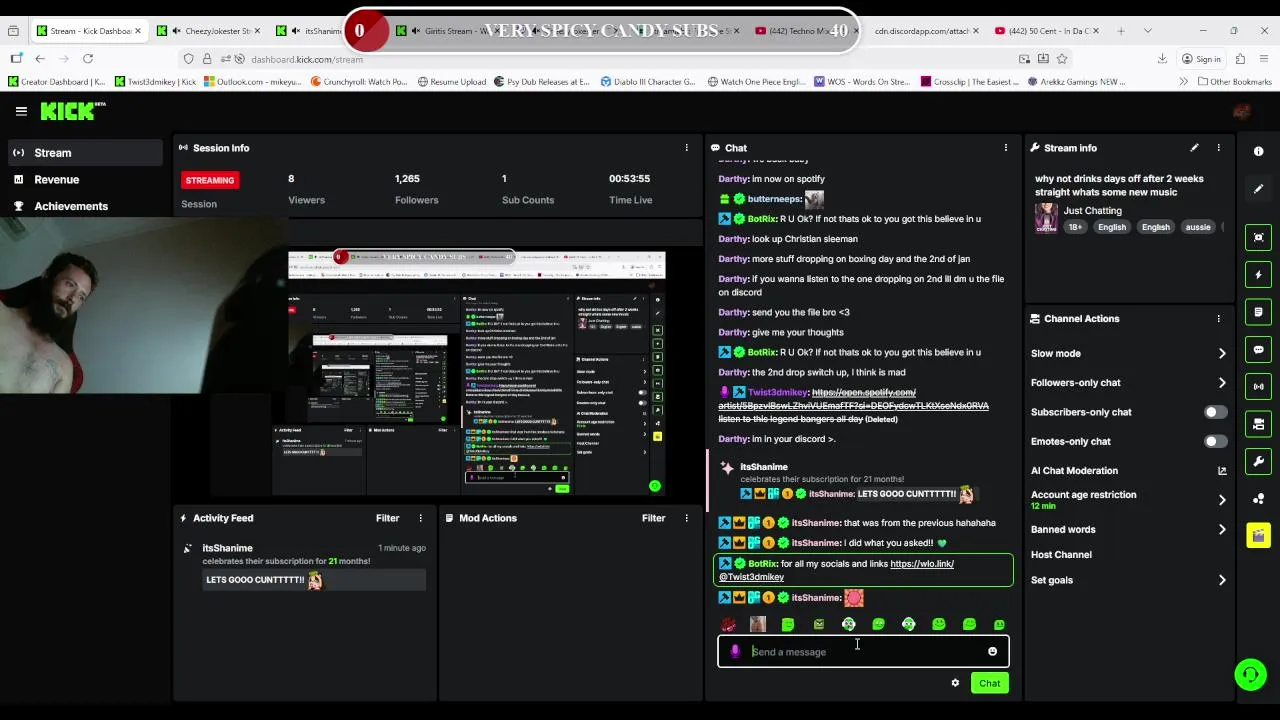Open emoji picker in message box

pos(992,652)
